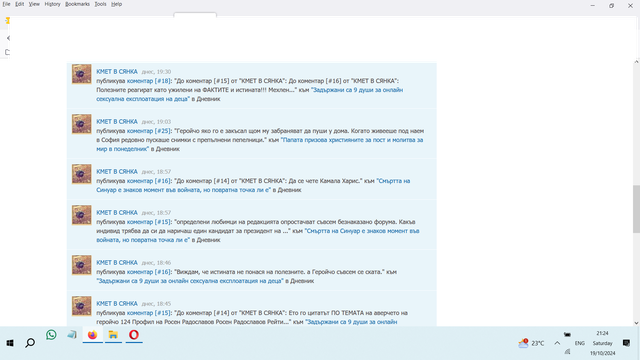The image size is (640, 360).
Task: Open the Tools menu
Action: click(x=100, y=4)
